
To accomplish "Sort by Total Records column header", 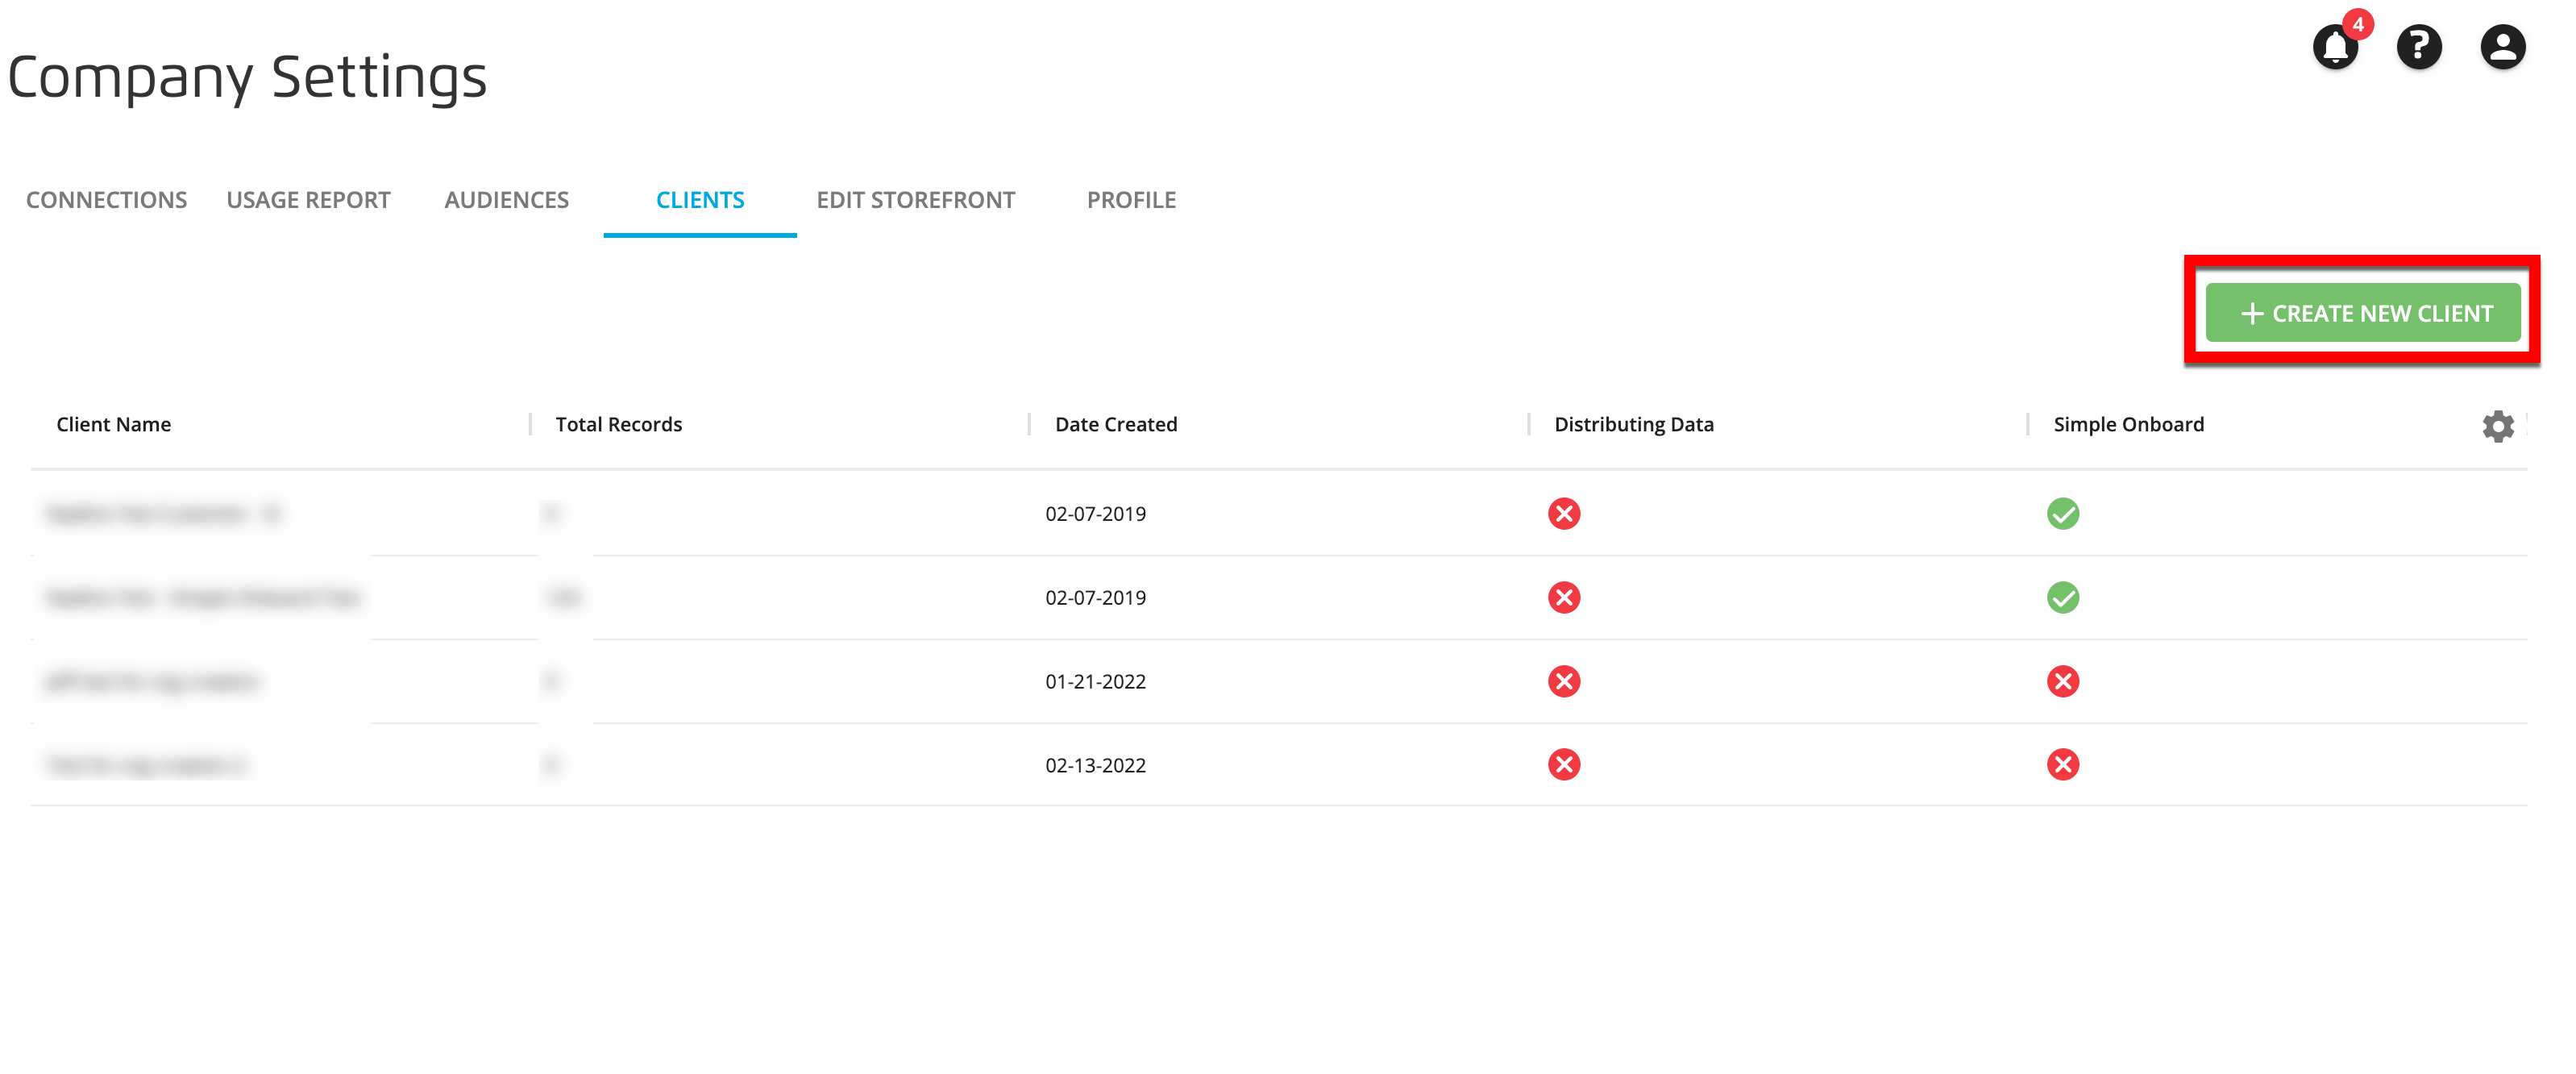I will coord(618,424).
